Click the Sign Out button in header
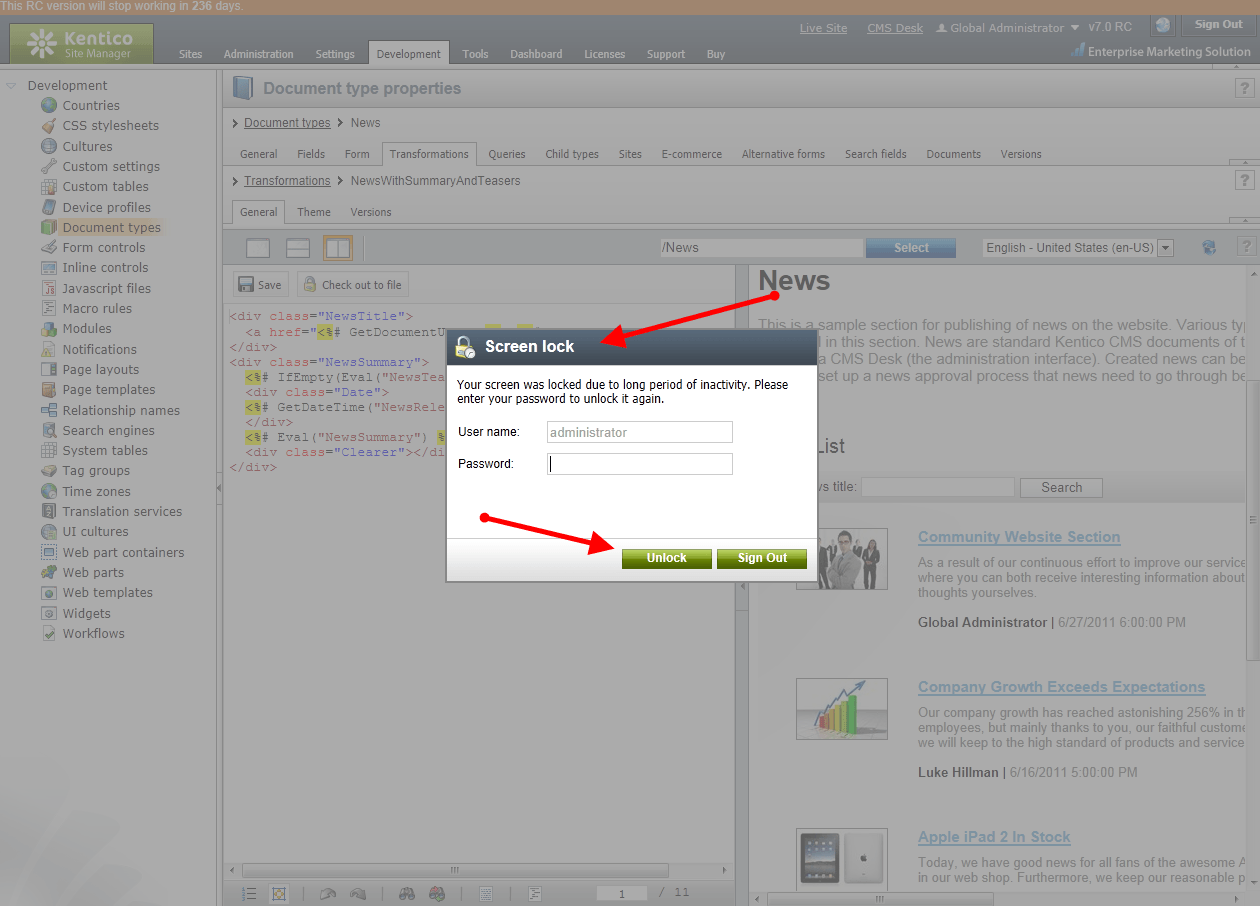 pos(1218,25)
